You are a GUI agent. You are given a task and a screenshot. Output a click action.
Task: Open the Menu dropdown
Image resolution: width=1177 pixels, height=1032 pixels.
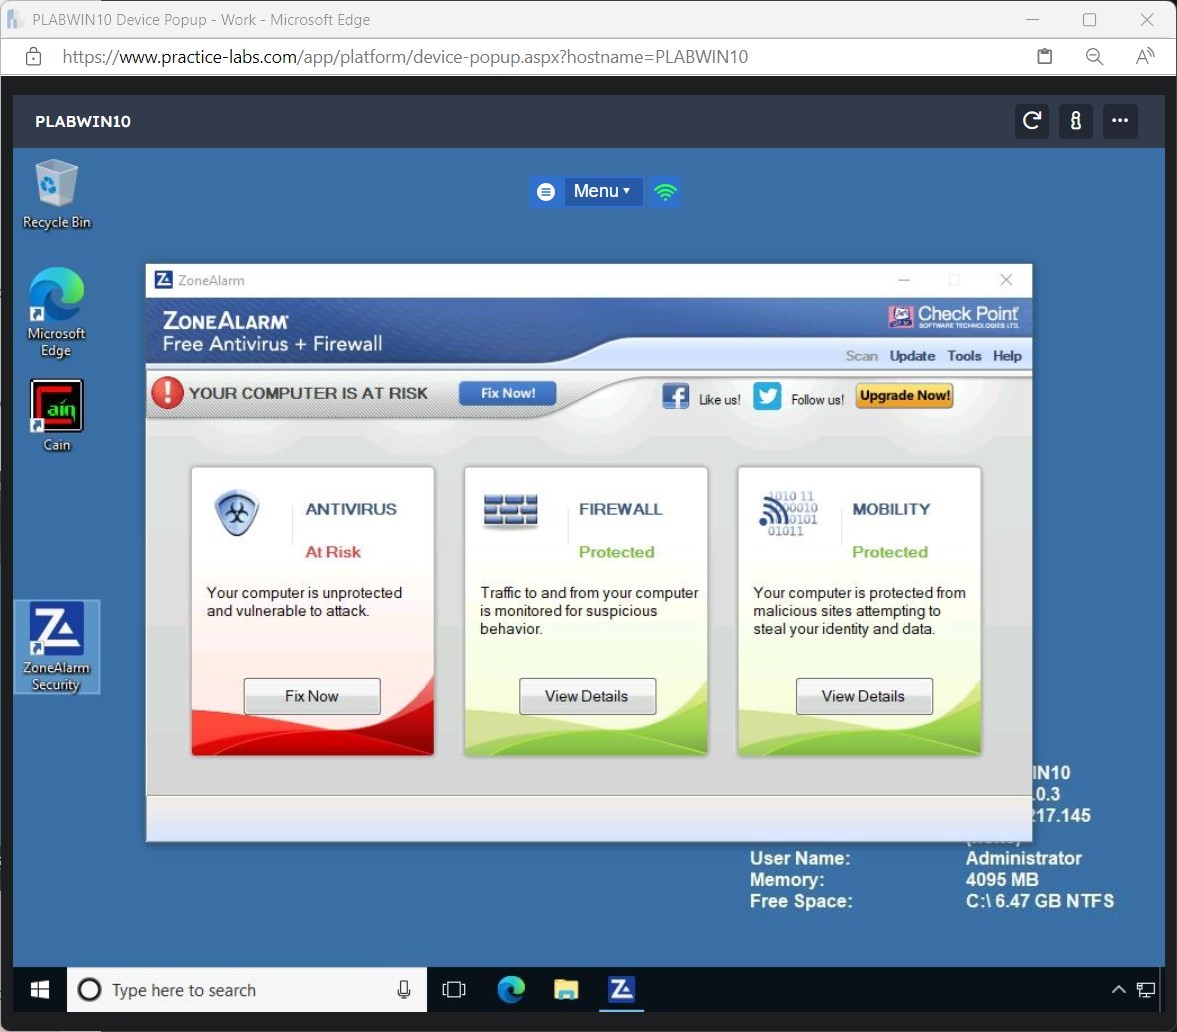tap(600, 191)
